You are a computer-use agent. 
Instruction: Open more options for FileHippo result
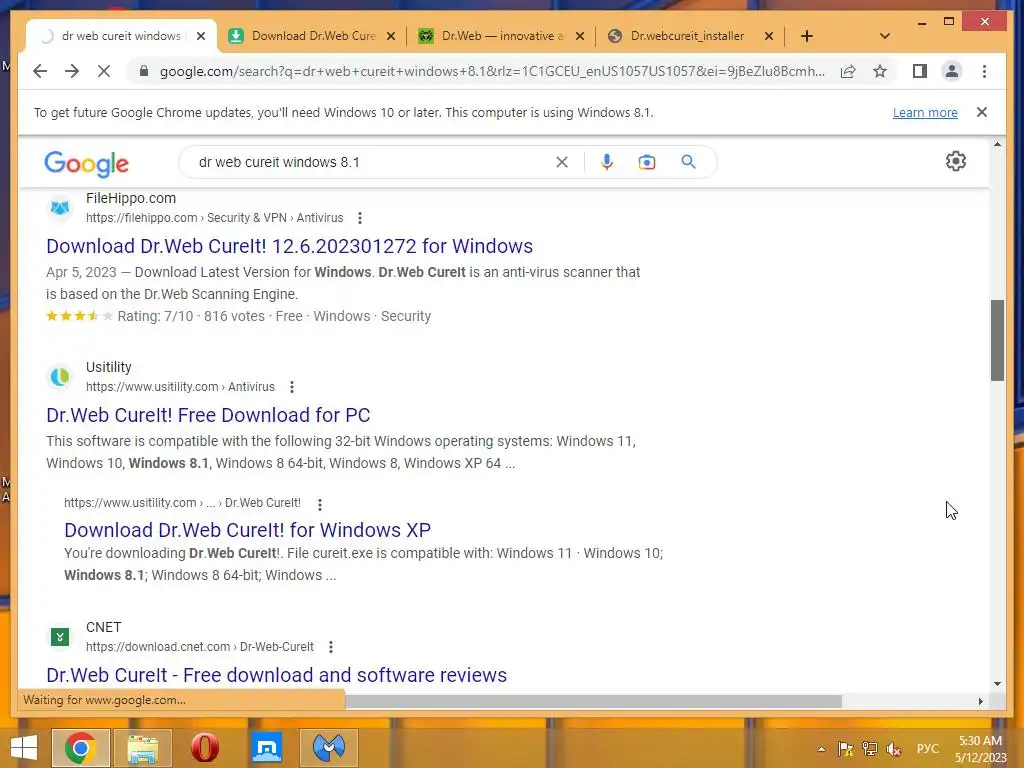click(x=360, y=218)
